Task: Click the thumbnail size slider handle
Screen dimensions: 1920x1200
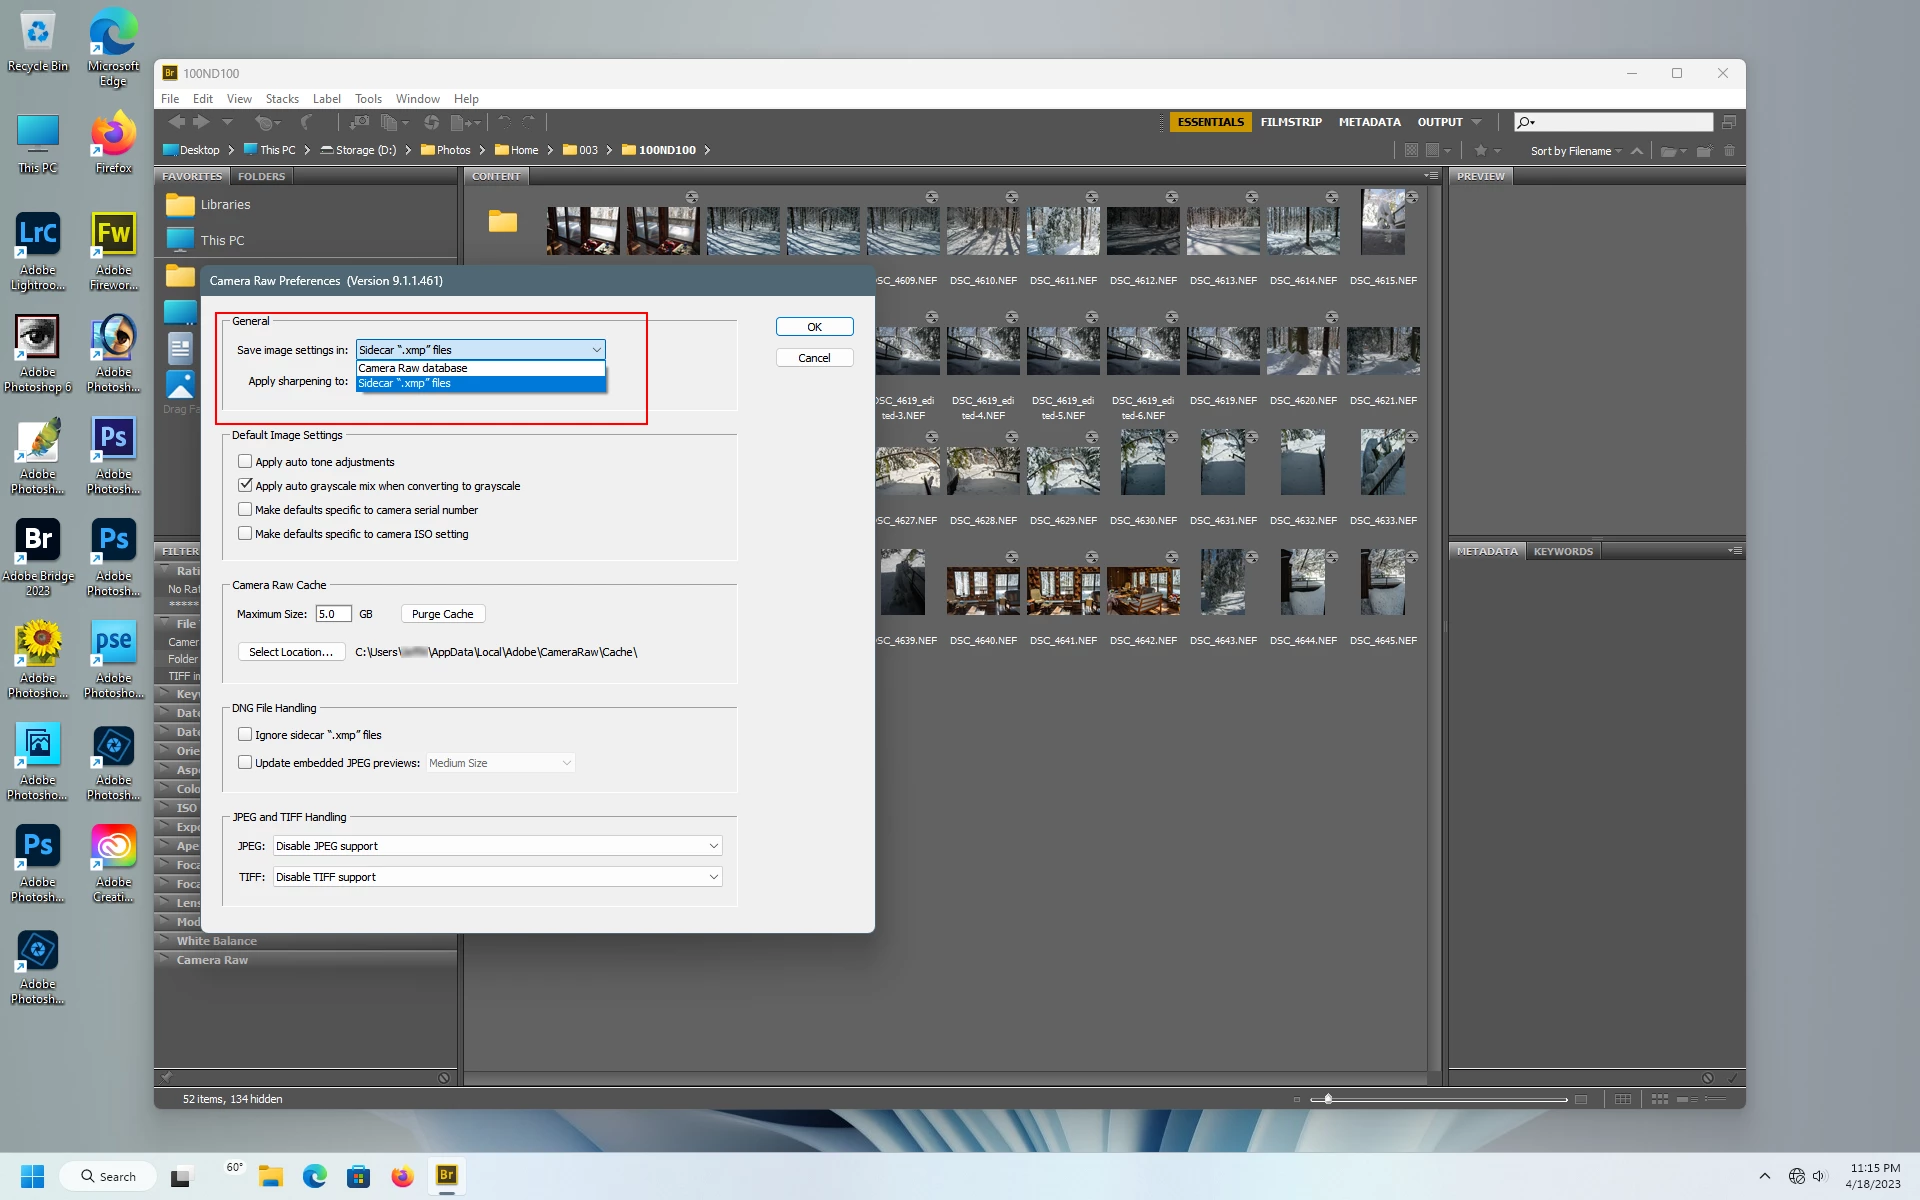Action: tap(1328, 1099)
